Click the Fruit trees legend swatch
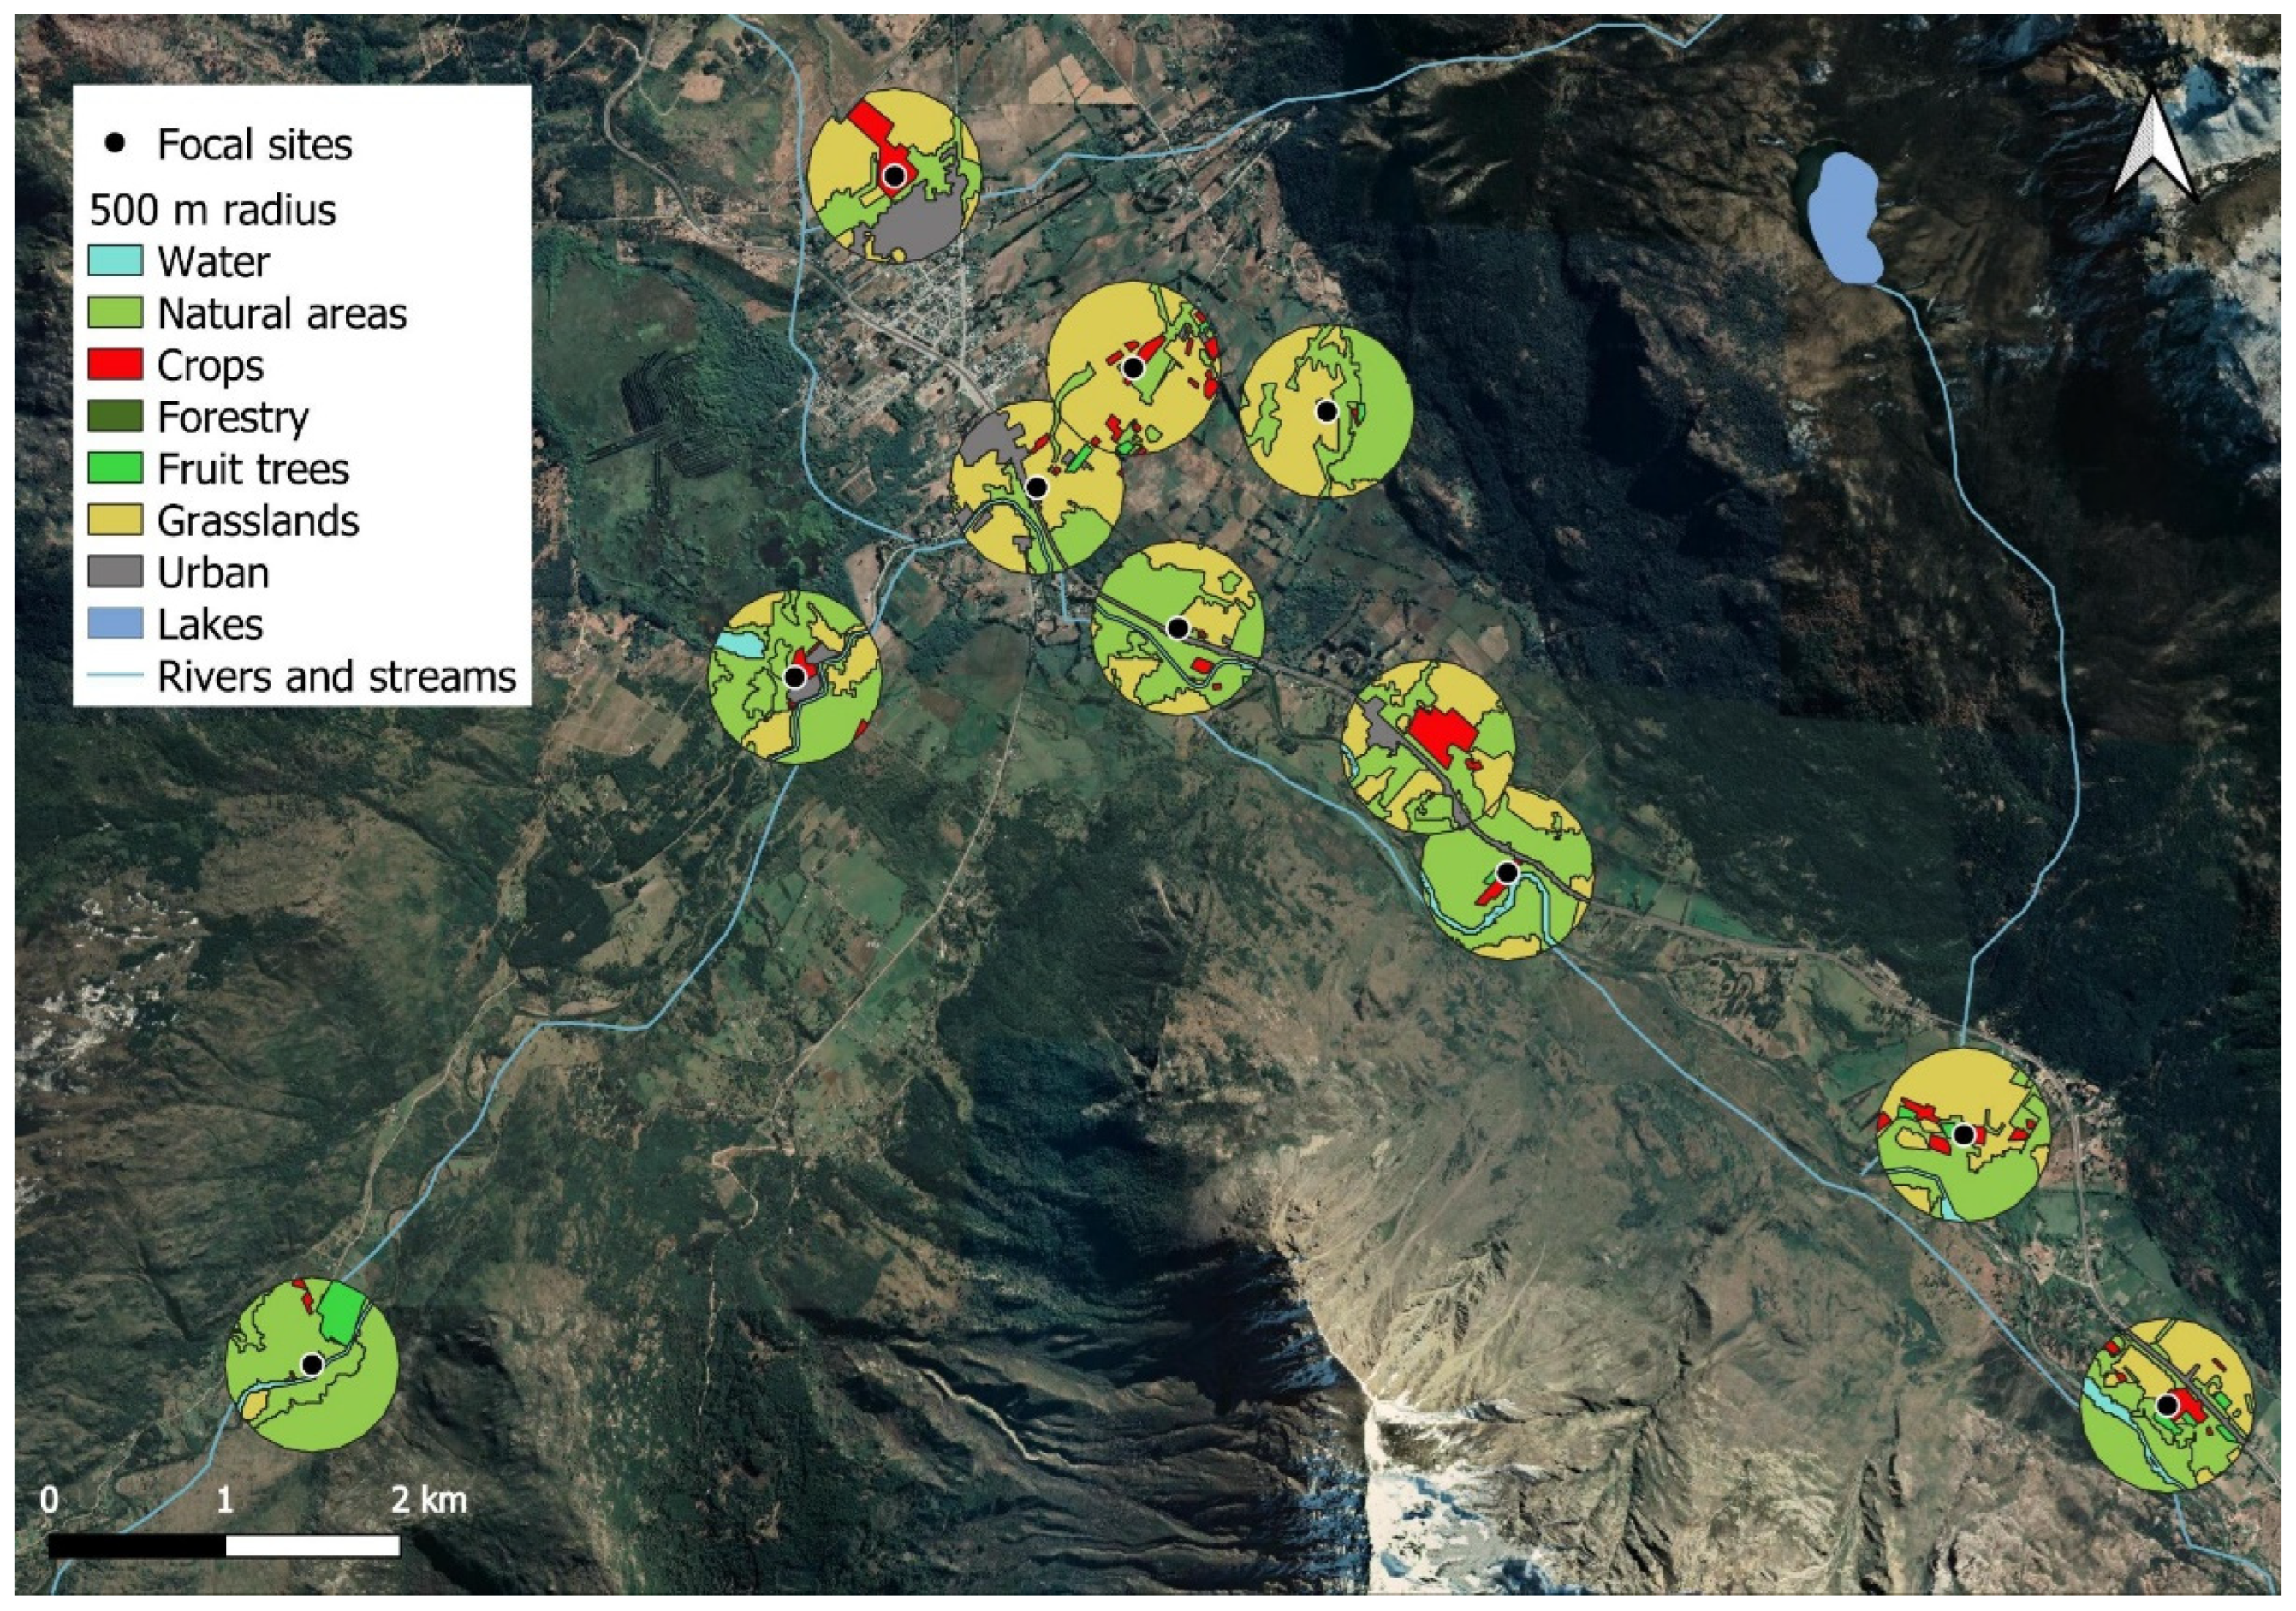 pos(115,469)
